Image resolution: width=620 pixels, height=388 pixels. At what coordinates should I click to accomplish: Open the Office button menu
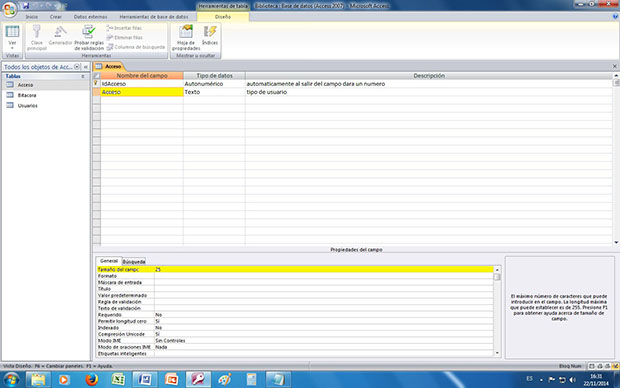(9, 9)
